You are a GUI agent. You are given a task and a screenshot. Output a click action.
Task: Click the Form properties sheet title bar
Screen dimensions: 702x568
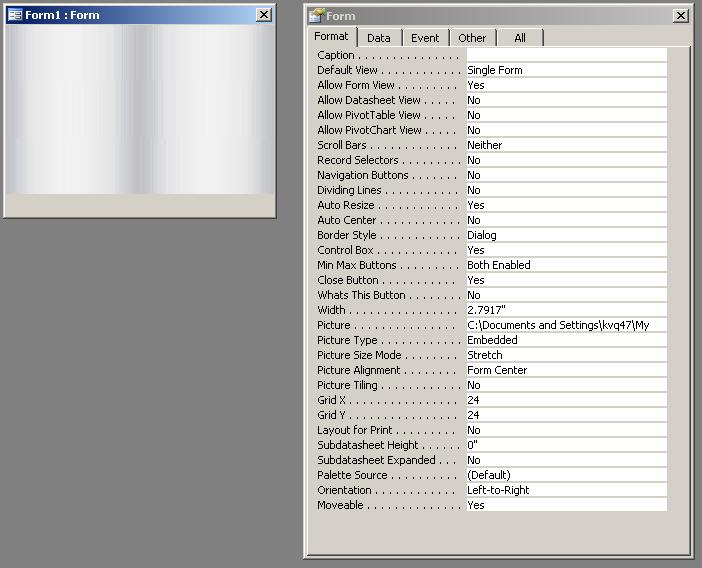point(497,16)
